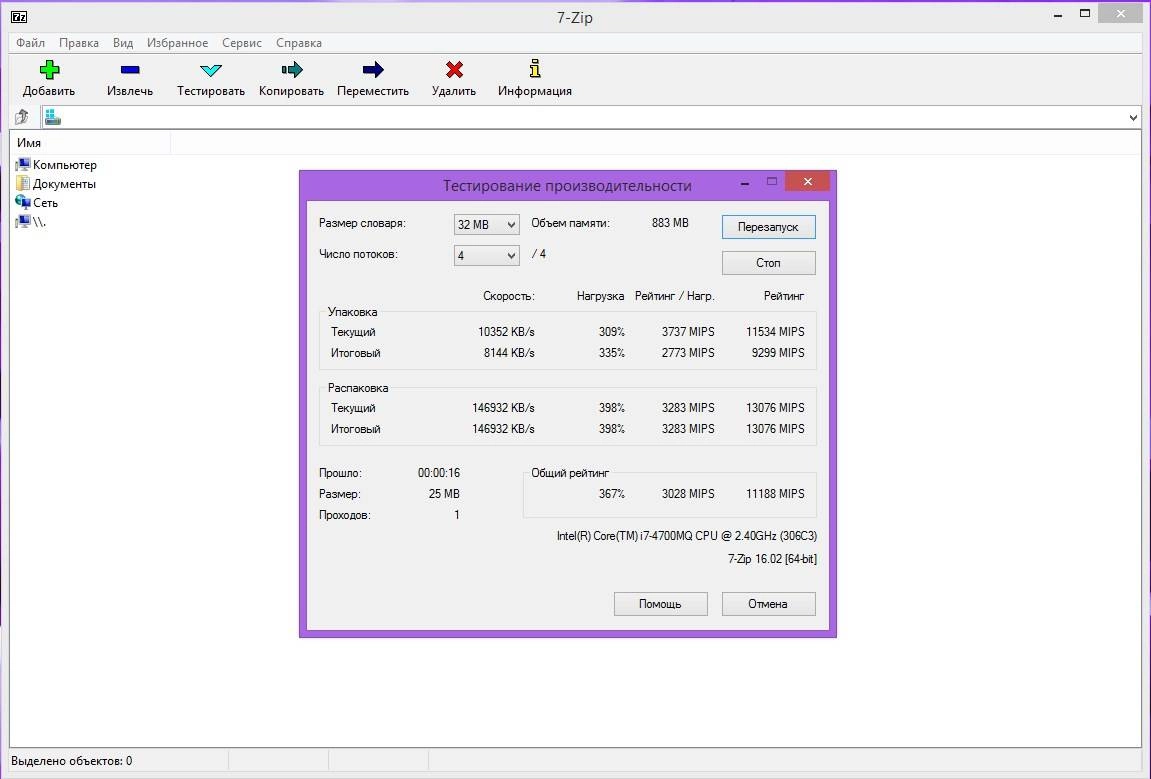Open the Число потоков dropdown
The width and height of the screenshot is (1151, 779).
point(487,256)
